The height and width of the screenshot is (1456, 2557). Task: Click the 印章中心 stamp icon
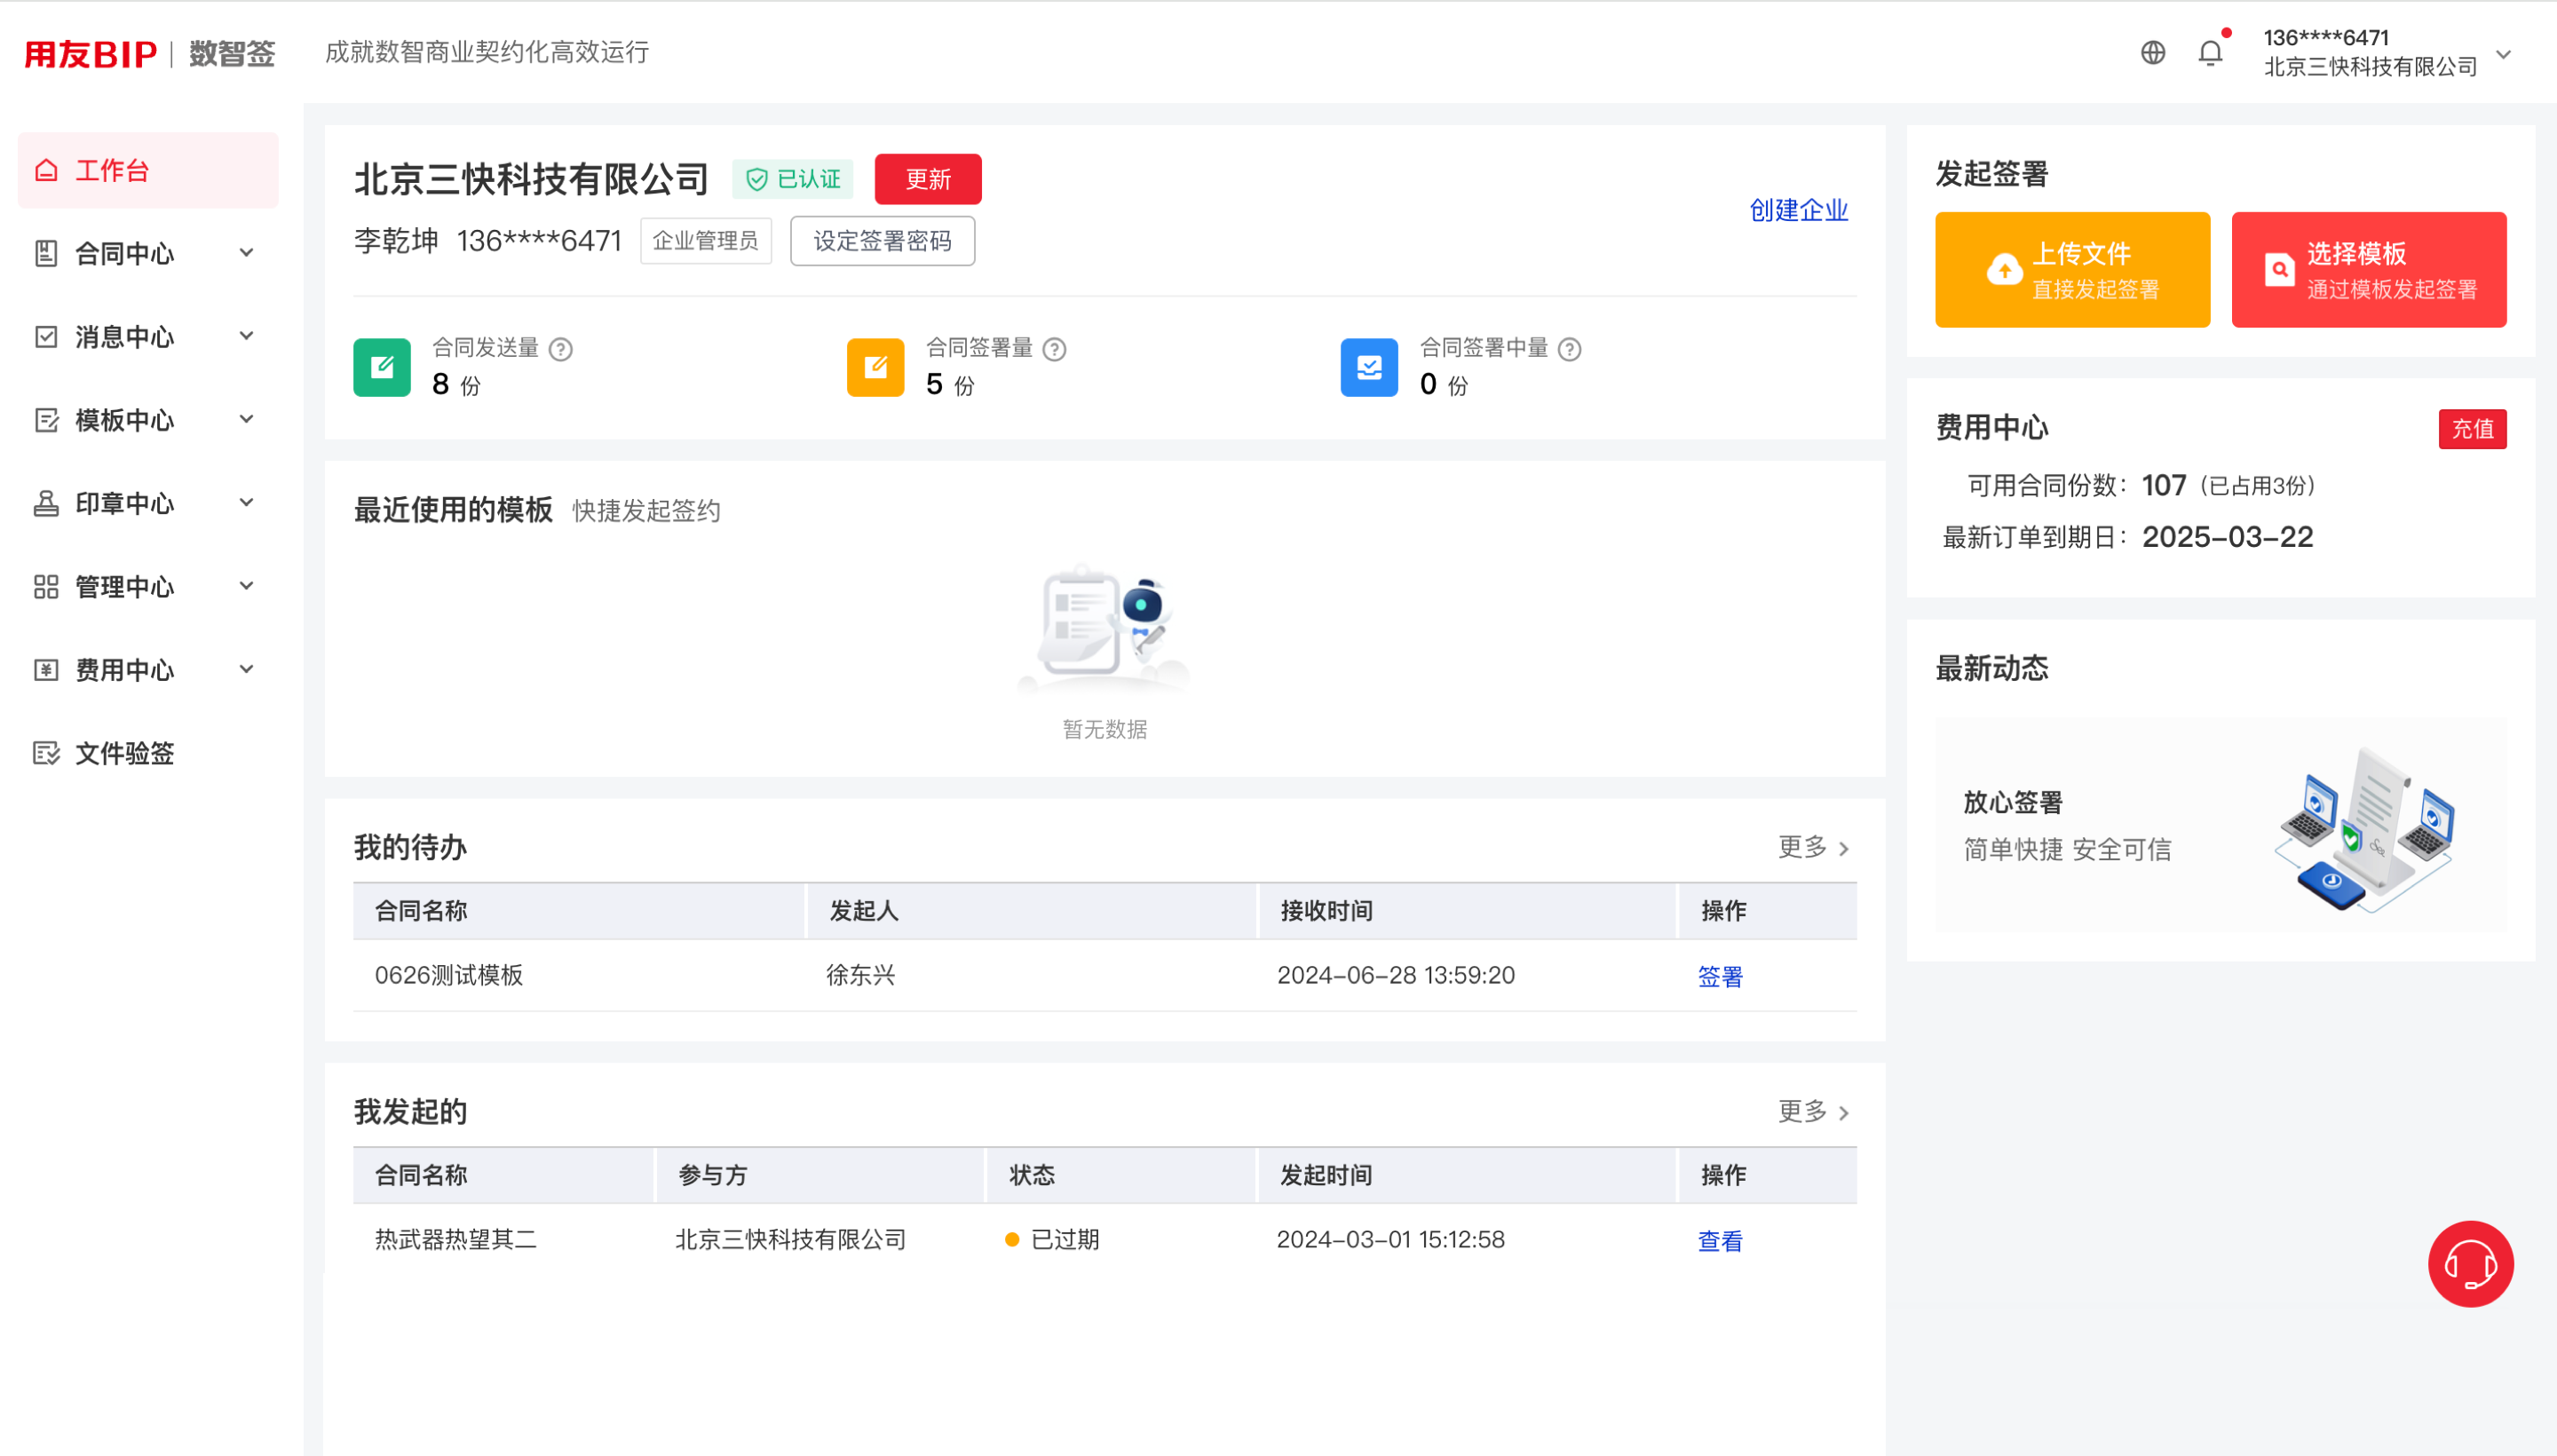(46, 503)
